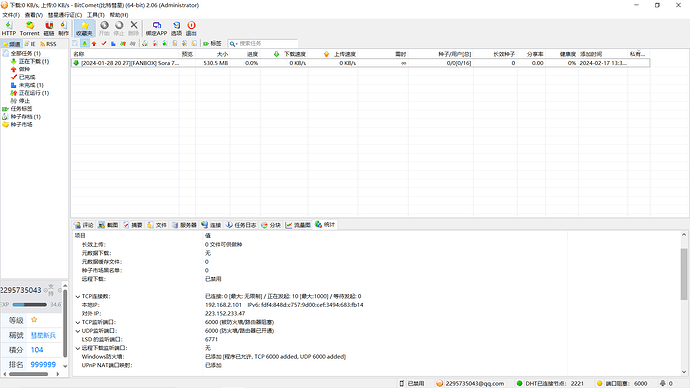Image resolution: width=690 pixels, height=388 pixels.
Task: Select 正在下载 (1) in the sidebar tree
Action: [30, 61]
